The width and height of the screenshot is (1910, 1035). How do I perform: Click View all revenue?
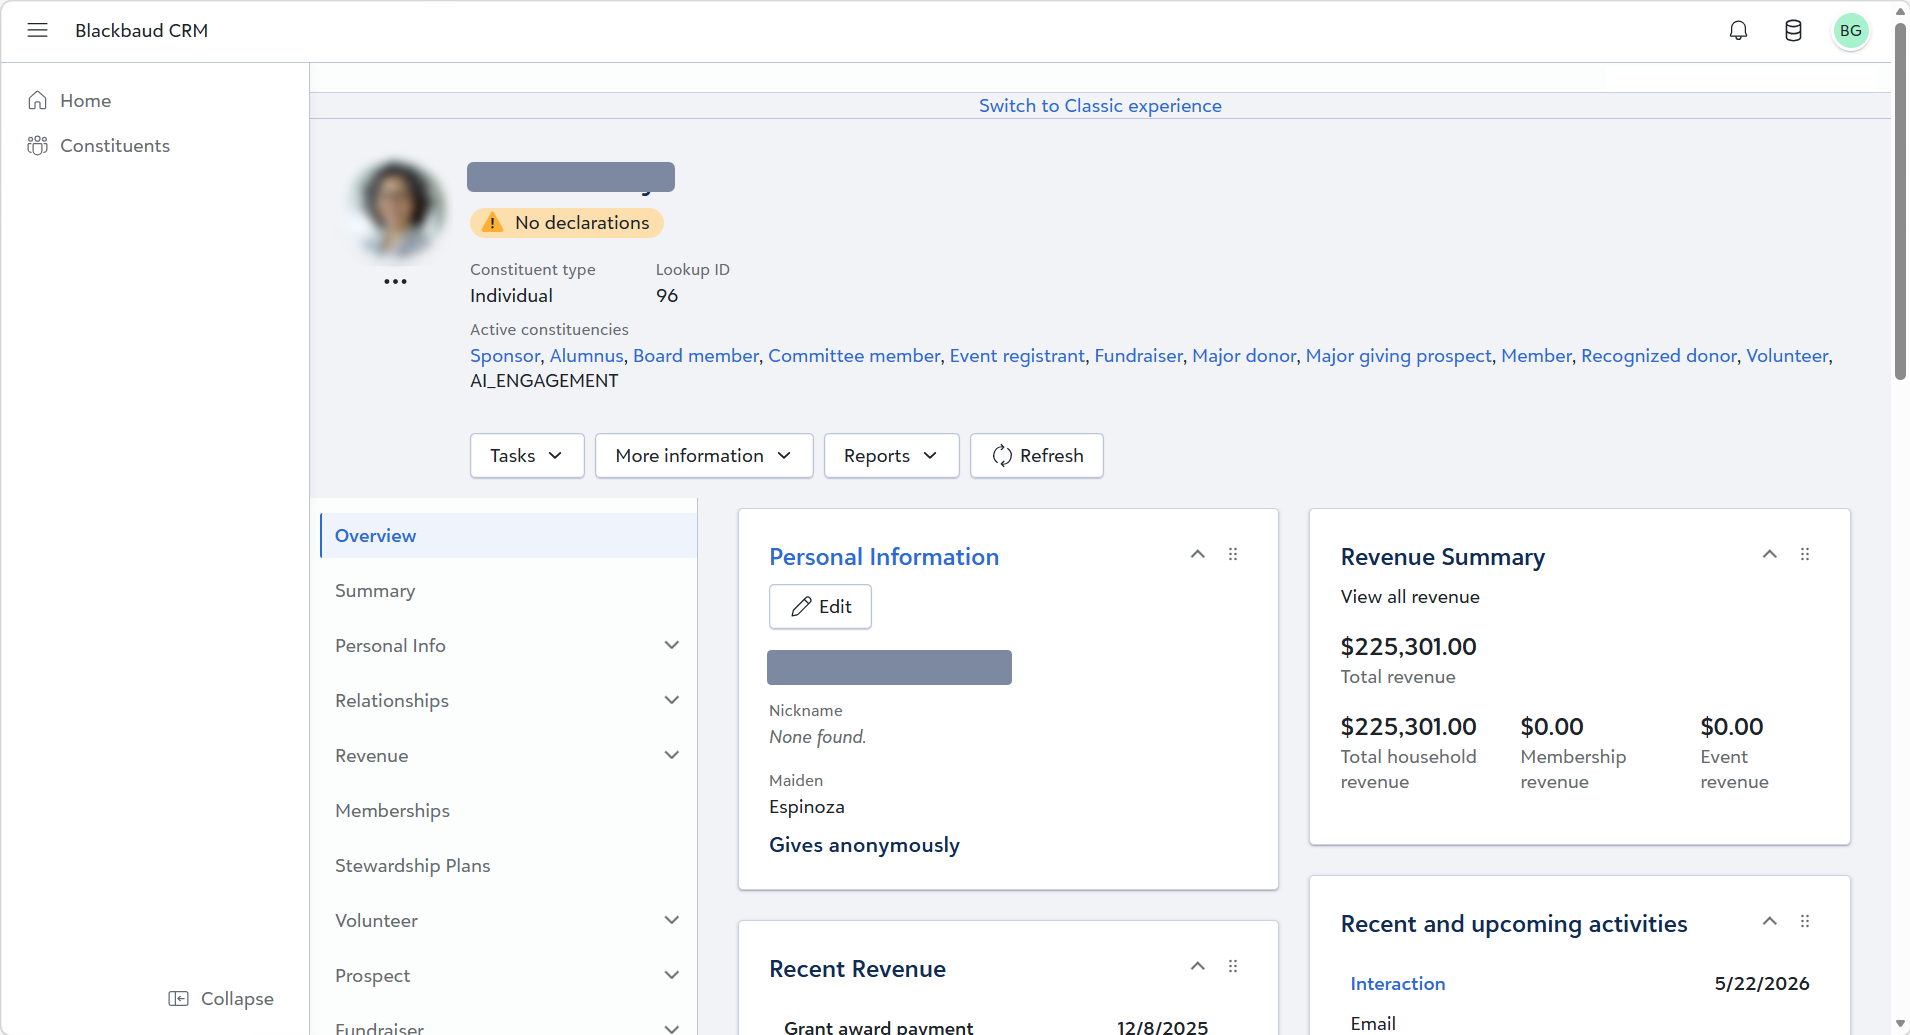1410,597
